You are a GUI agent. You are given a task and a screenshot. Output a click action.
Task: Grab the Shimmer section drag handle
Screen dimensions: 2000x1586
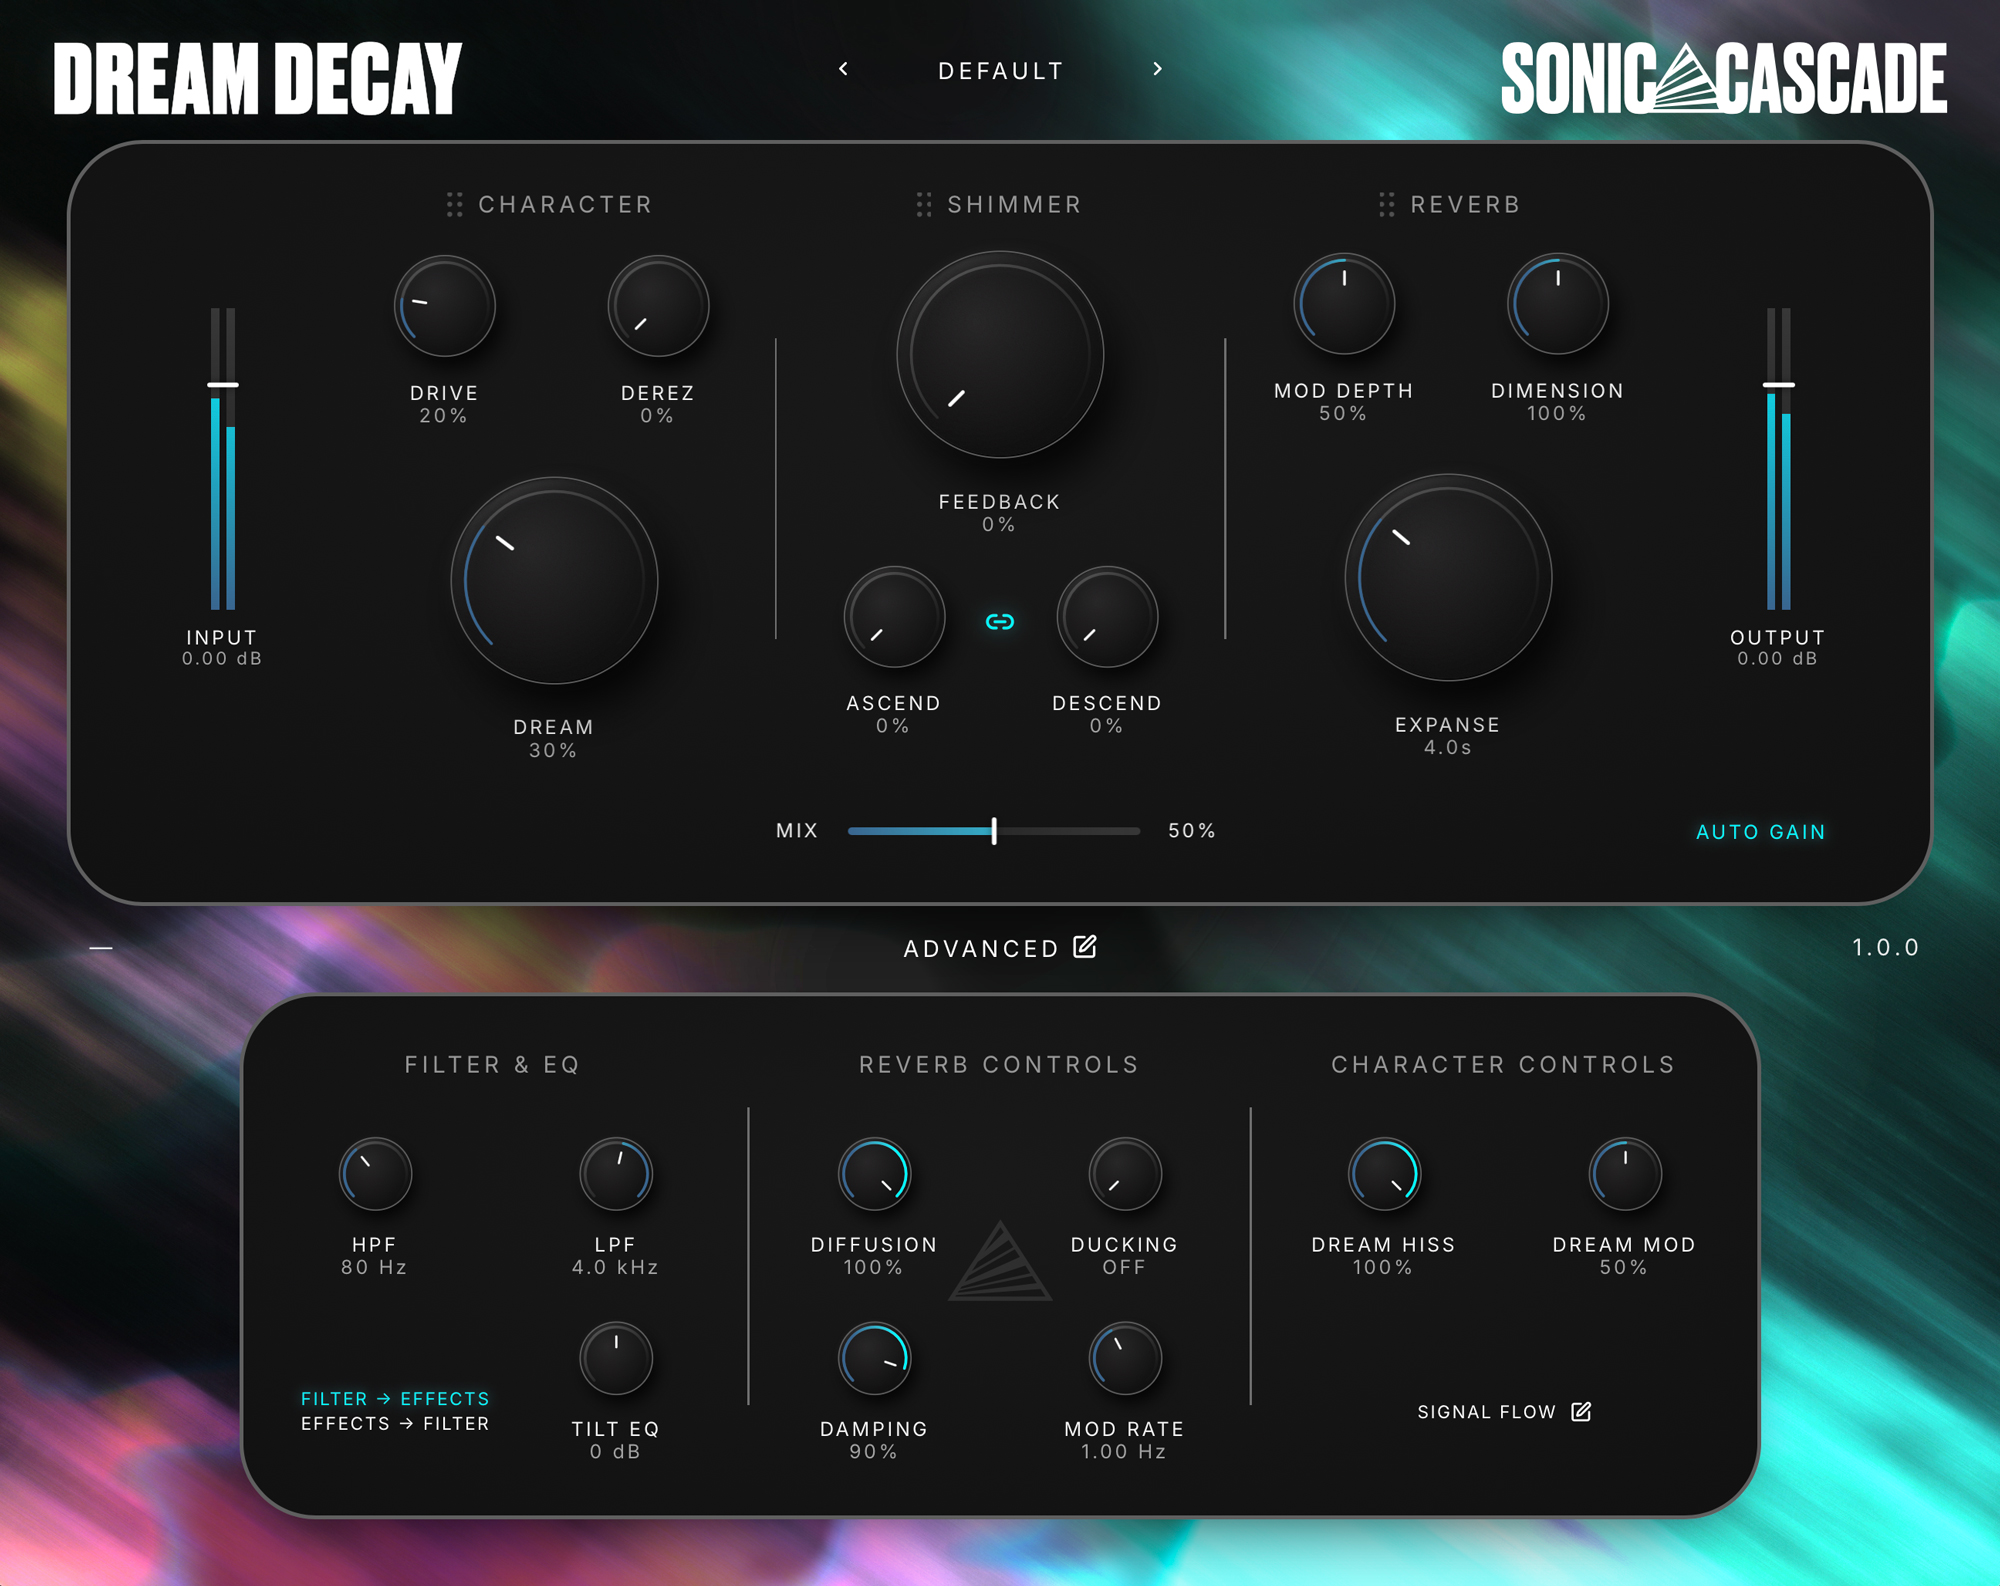tap(924, 205)
